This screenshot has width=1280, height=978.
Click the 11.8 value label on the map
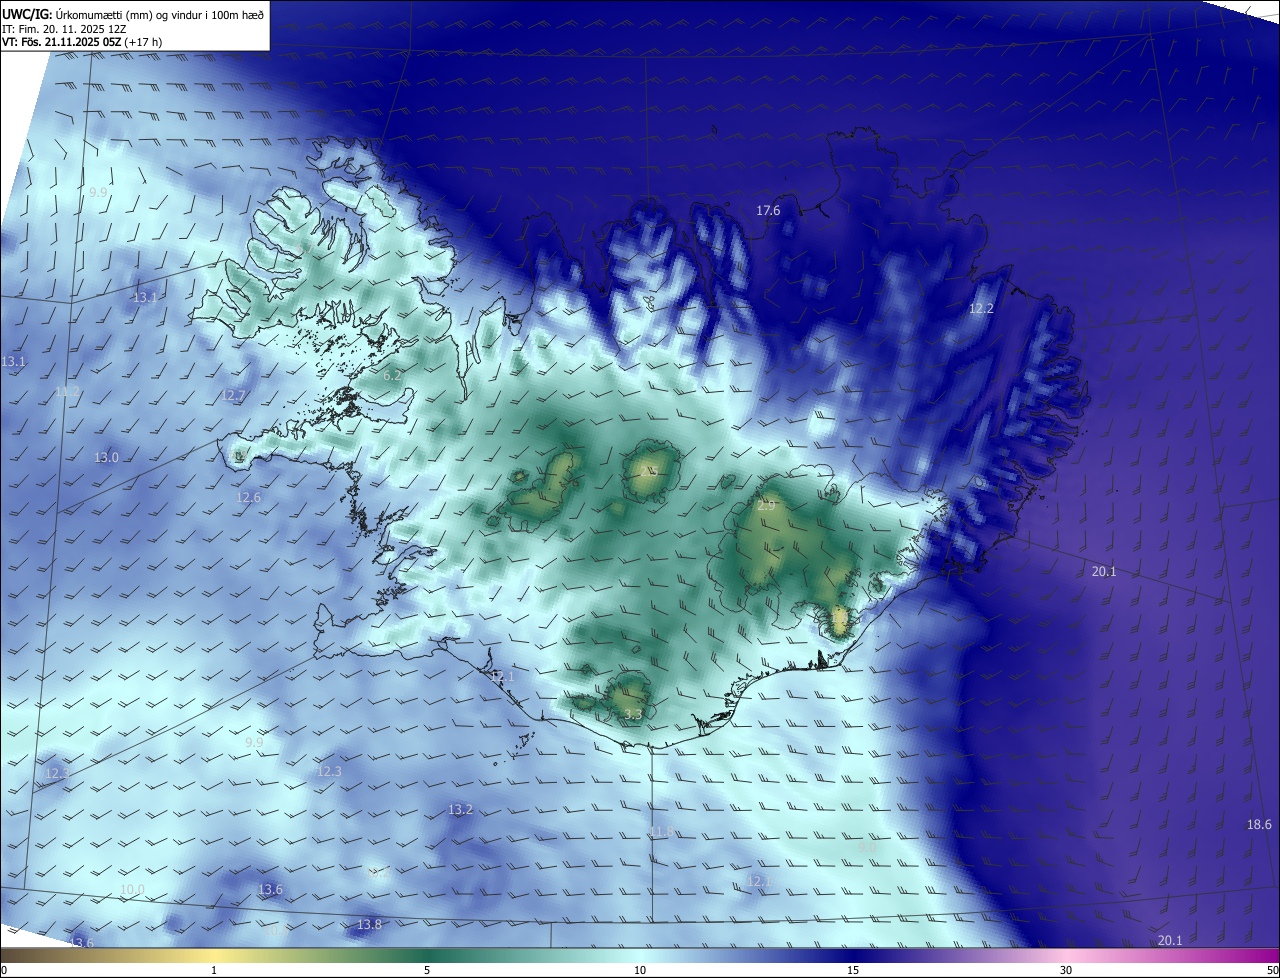(x=662, y=832)
